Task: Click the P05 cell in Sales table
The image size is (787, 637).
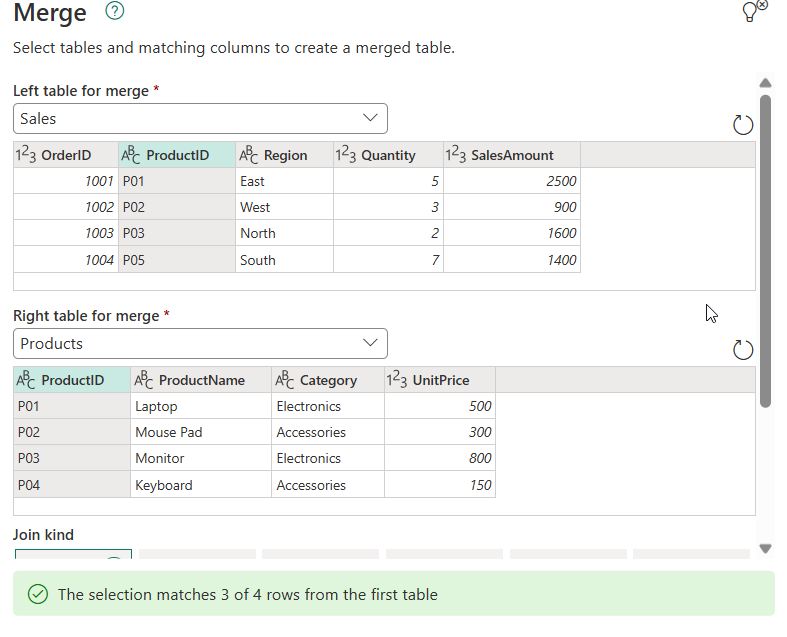Action: (177, 260)
